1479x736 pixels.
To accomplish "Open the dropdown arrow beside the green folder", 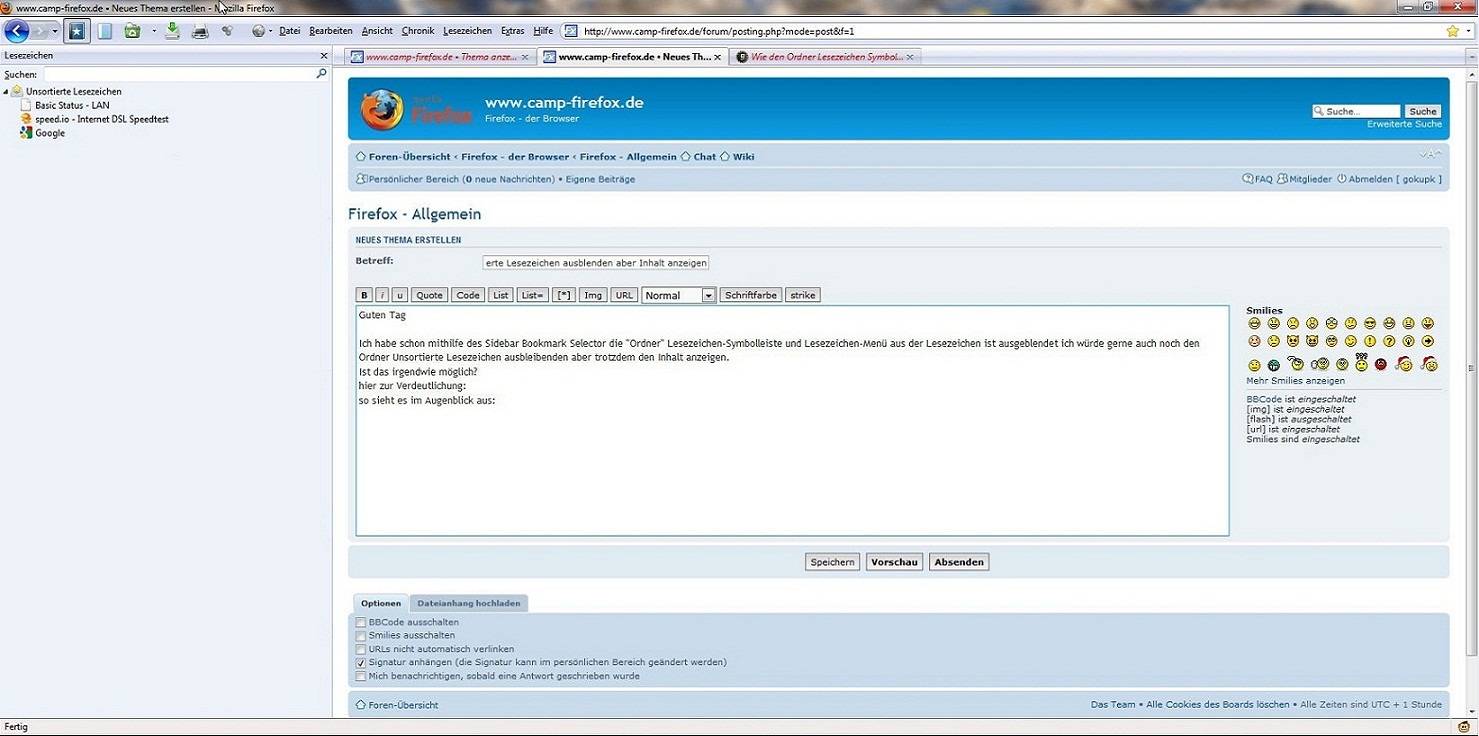I will 154,31.
